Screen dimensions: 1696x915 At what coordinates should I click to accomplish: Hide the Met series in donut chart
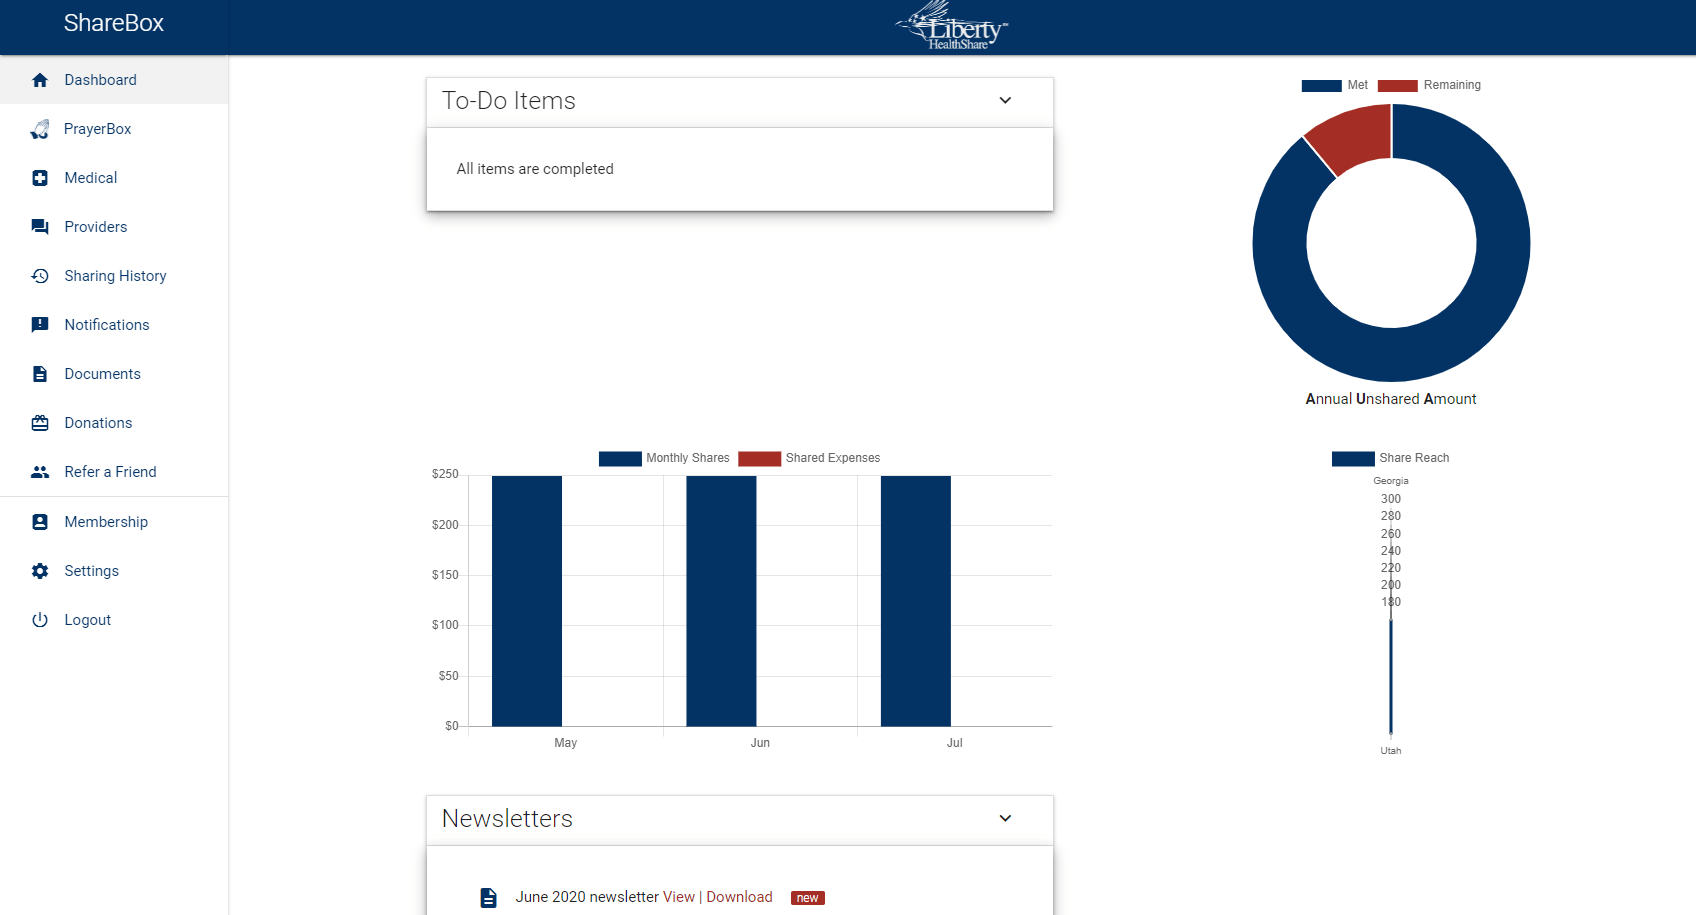click(x=1334, y=85)
